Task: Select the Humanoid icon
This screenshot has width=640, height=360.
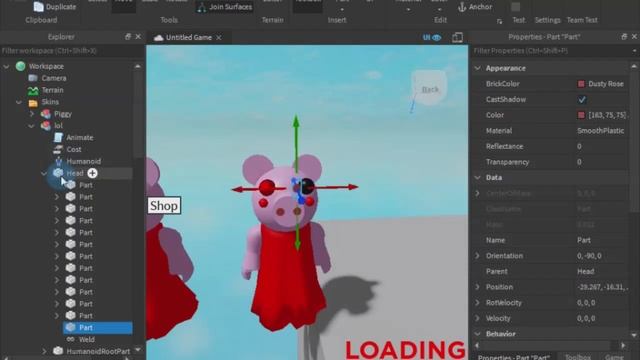Action: (58, 161)
